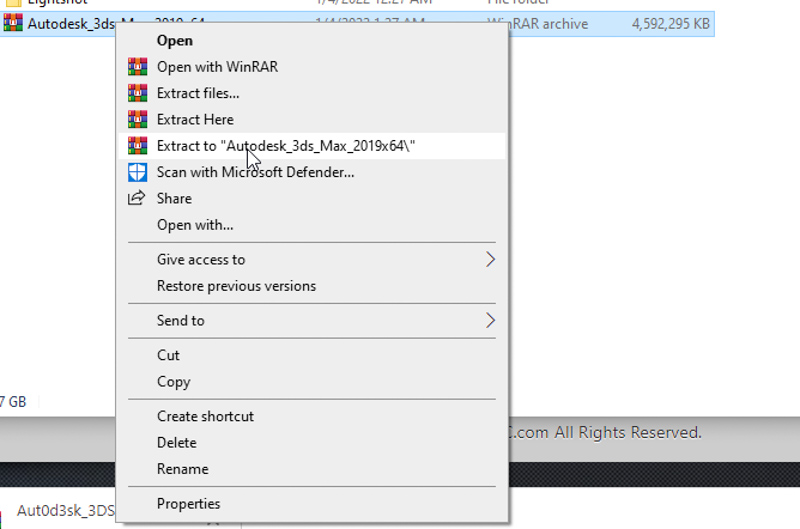
Task: Select Rename entry
Action: tap(312, 469)
